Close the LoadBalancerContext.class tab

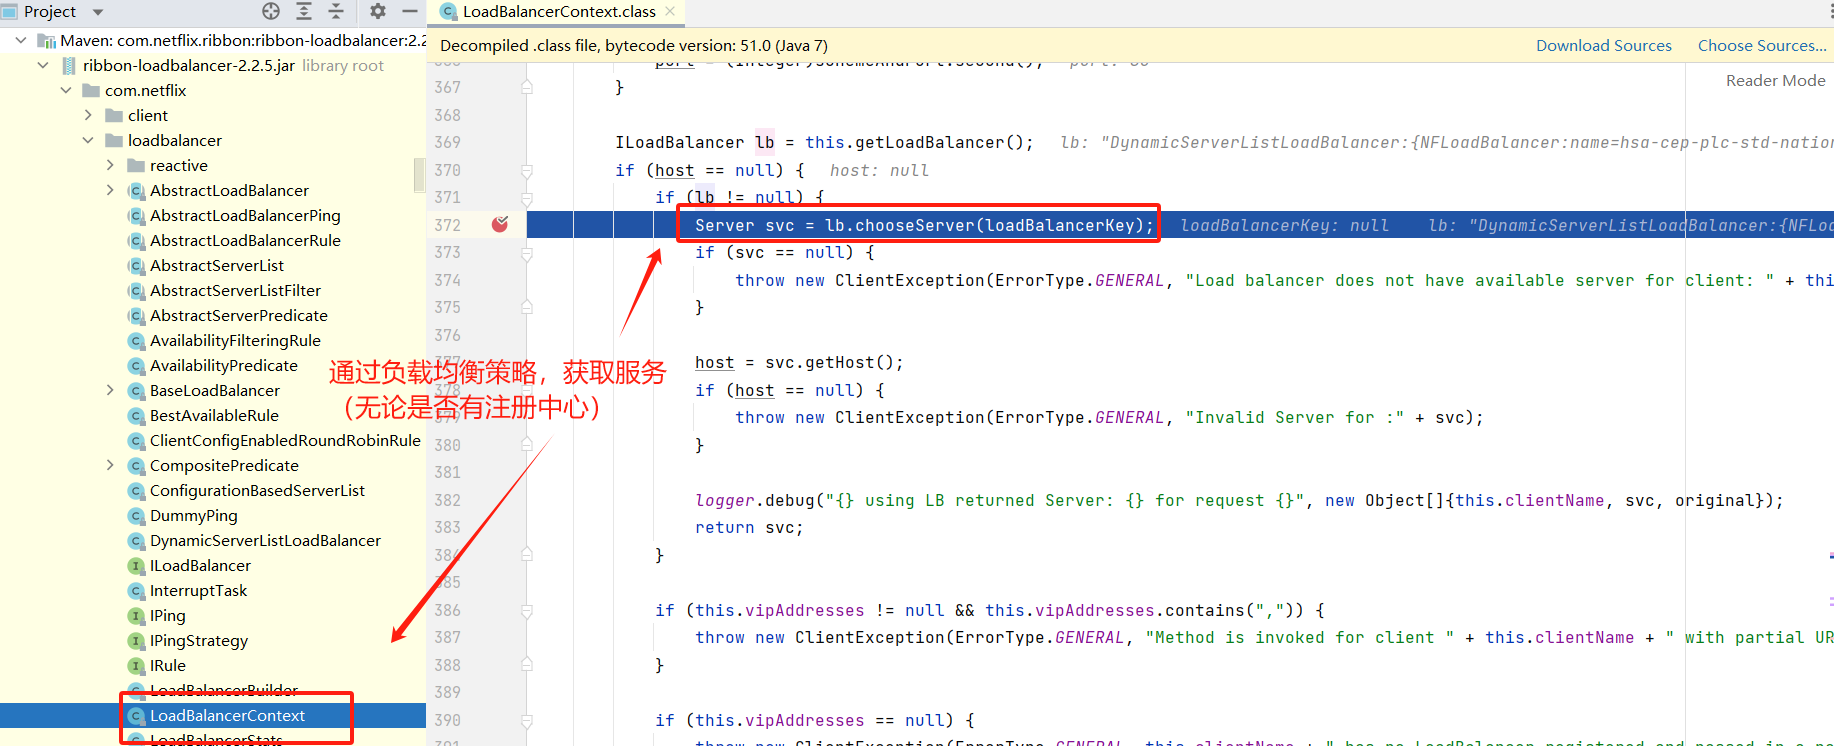pos(670,11)
